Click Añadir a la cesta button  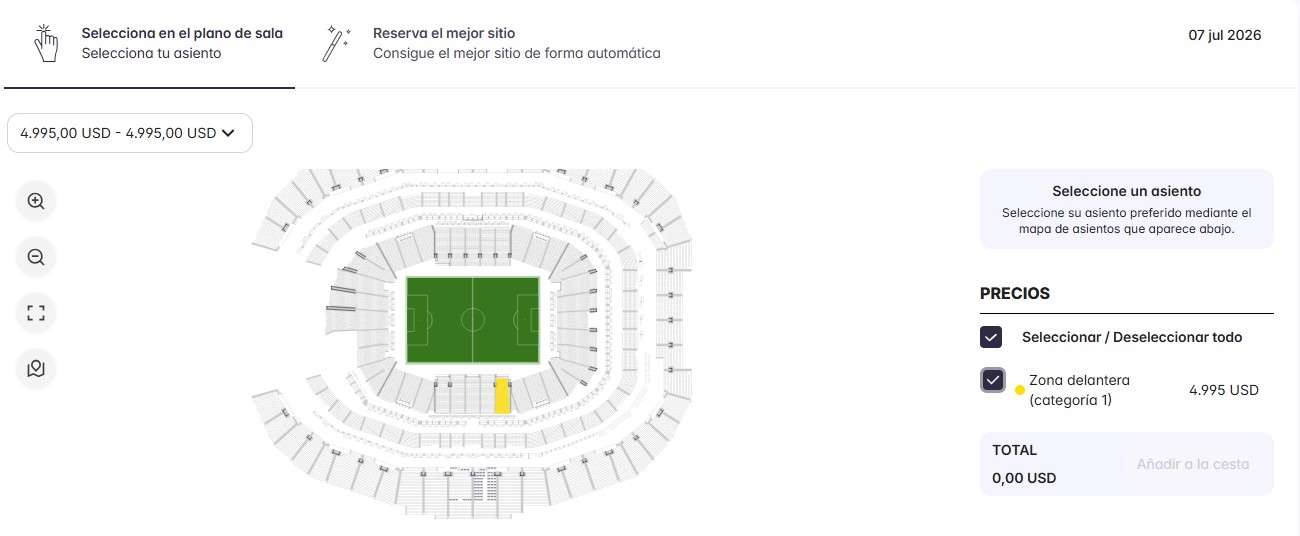[1193, 464]
